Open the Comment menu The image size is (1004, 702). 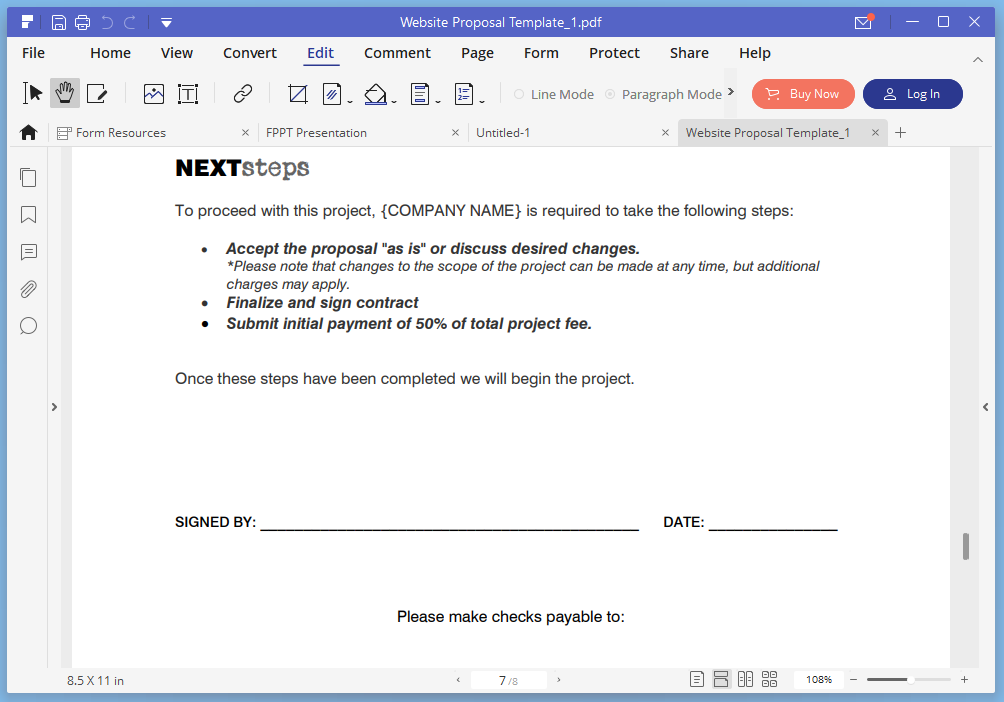click(397, 53)
